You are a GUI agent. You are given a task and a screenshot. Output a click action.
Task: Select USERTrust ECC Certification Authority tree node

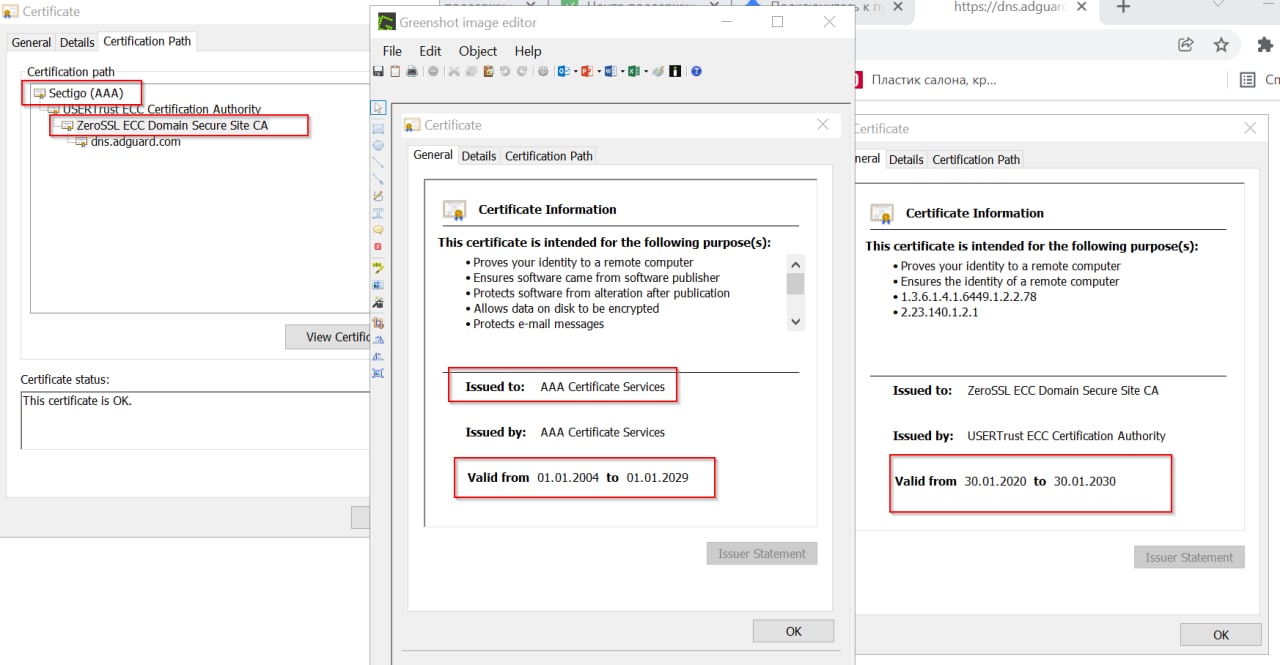(162, 109)
